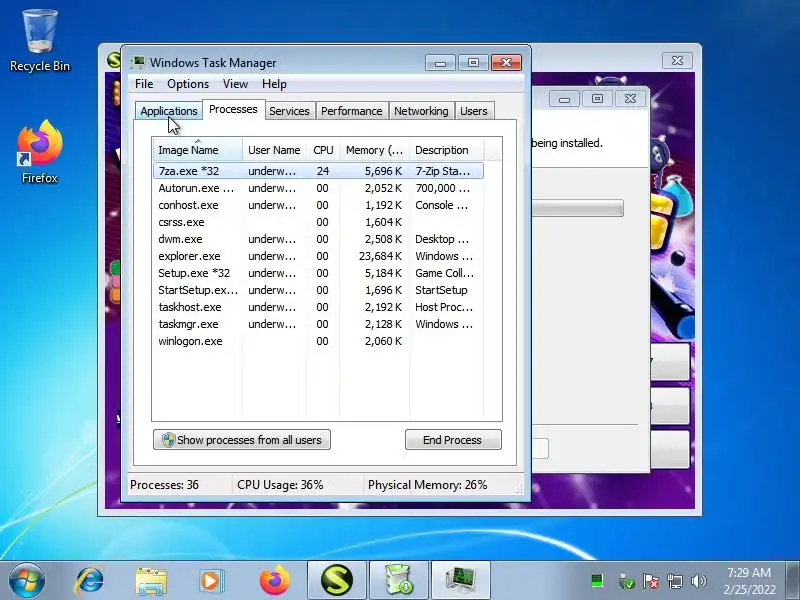The height and width of the screenshot is (600, 800).
Task: Click the End Process button
Action: point(453,440)
